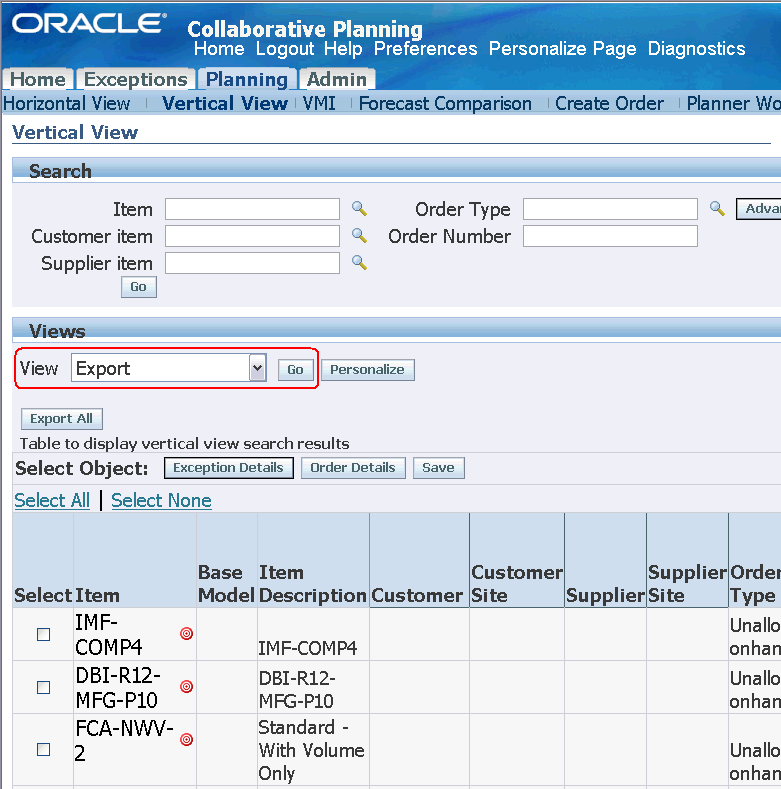The height and width of the screenshot is (789, 781).
Task: Click the Advanced search button
Action: coord(759,209)
